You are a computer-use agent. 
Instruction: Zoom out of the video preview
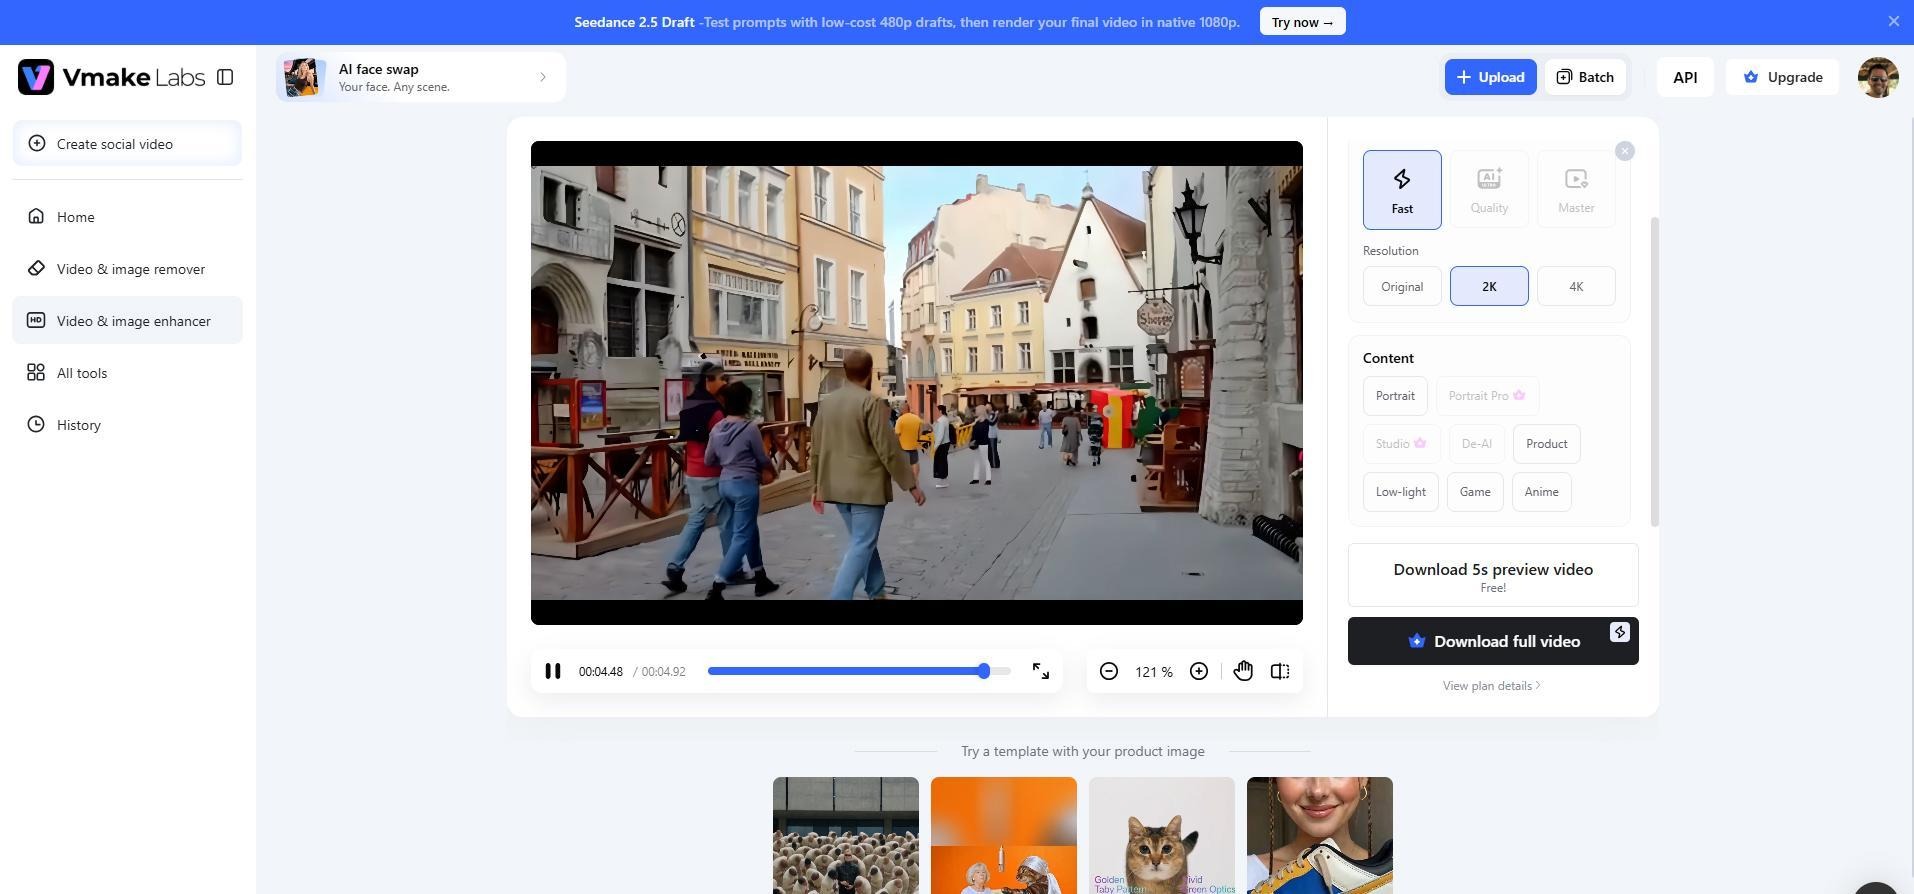pos(1108,671)
